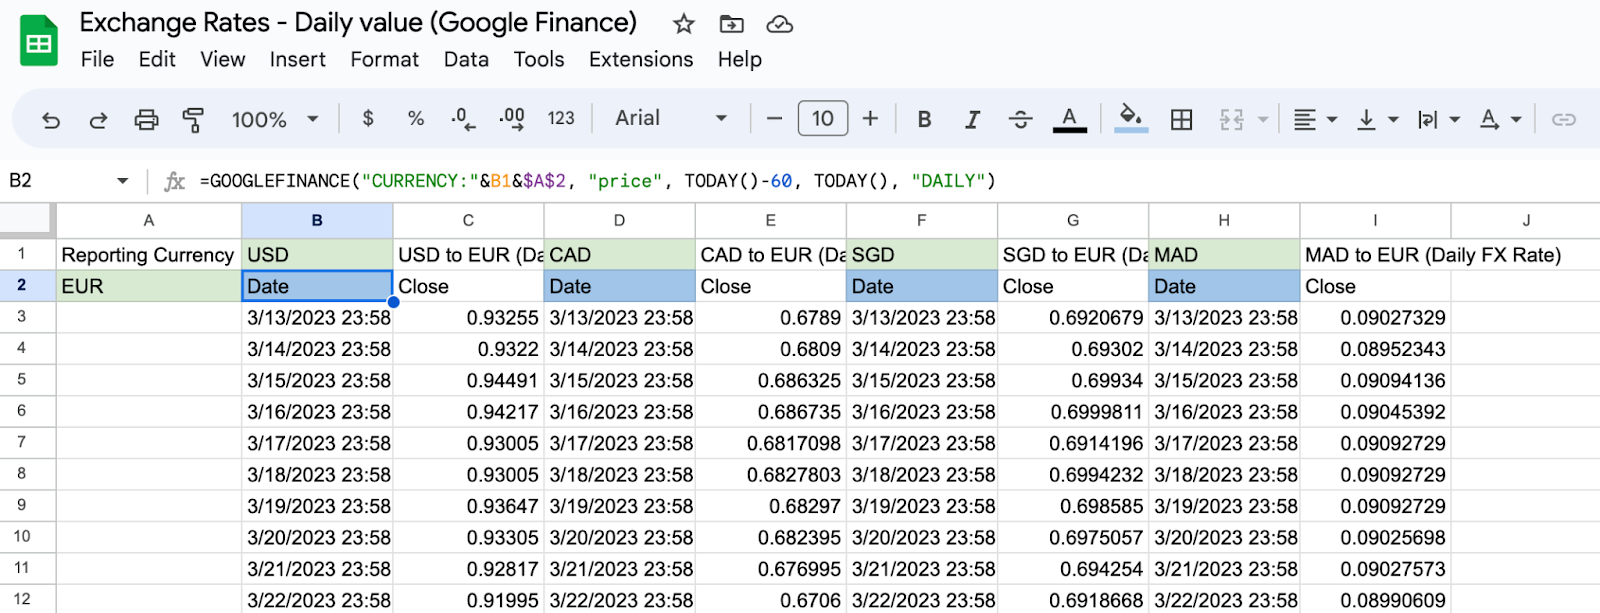Open the text wrapping dropdown

(1438, 120)
